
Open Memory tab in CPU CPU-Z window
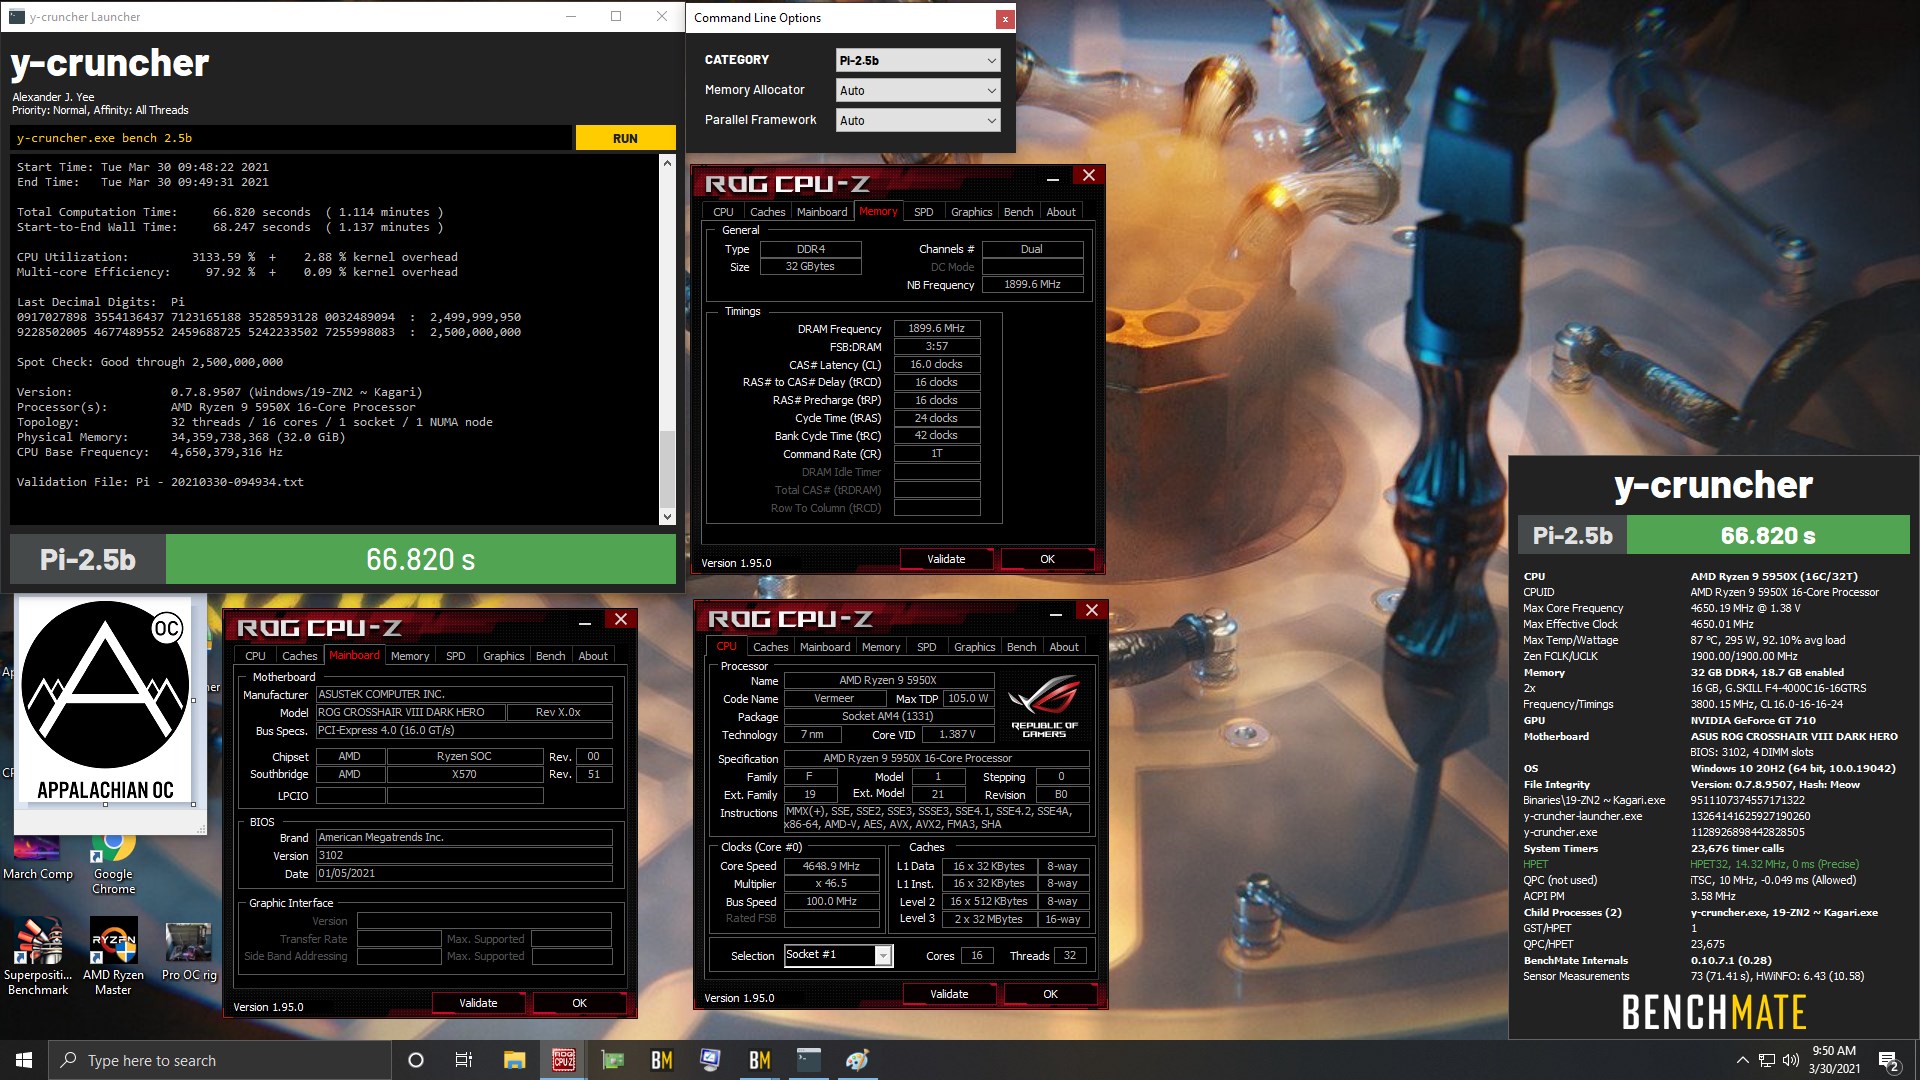point(881,647)
